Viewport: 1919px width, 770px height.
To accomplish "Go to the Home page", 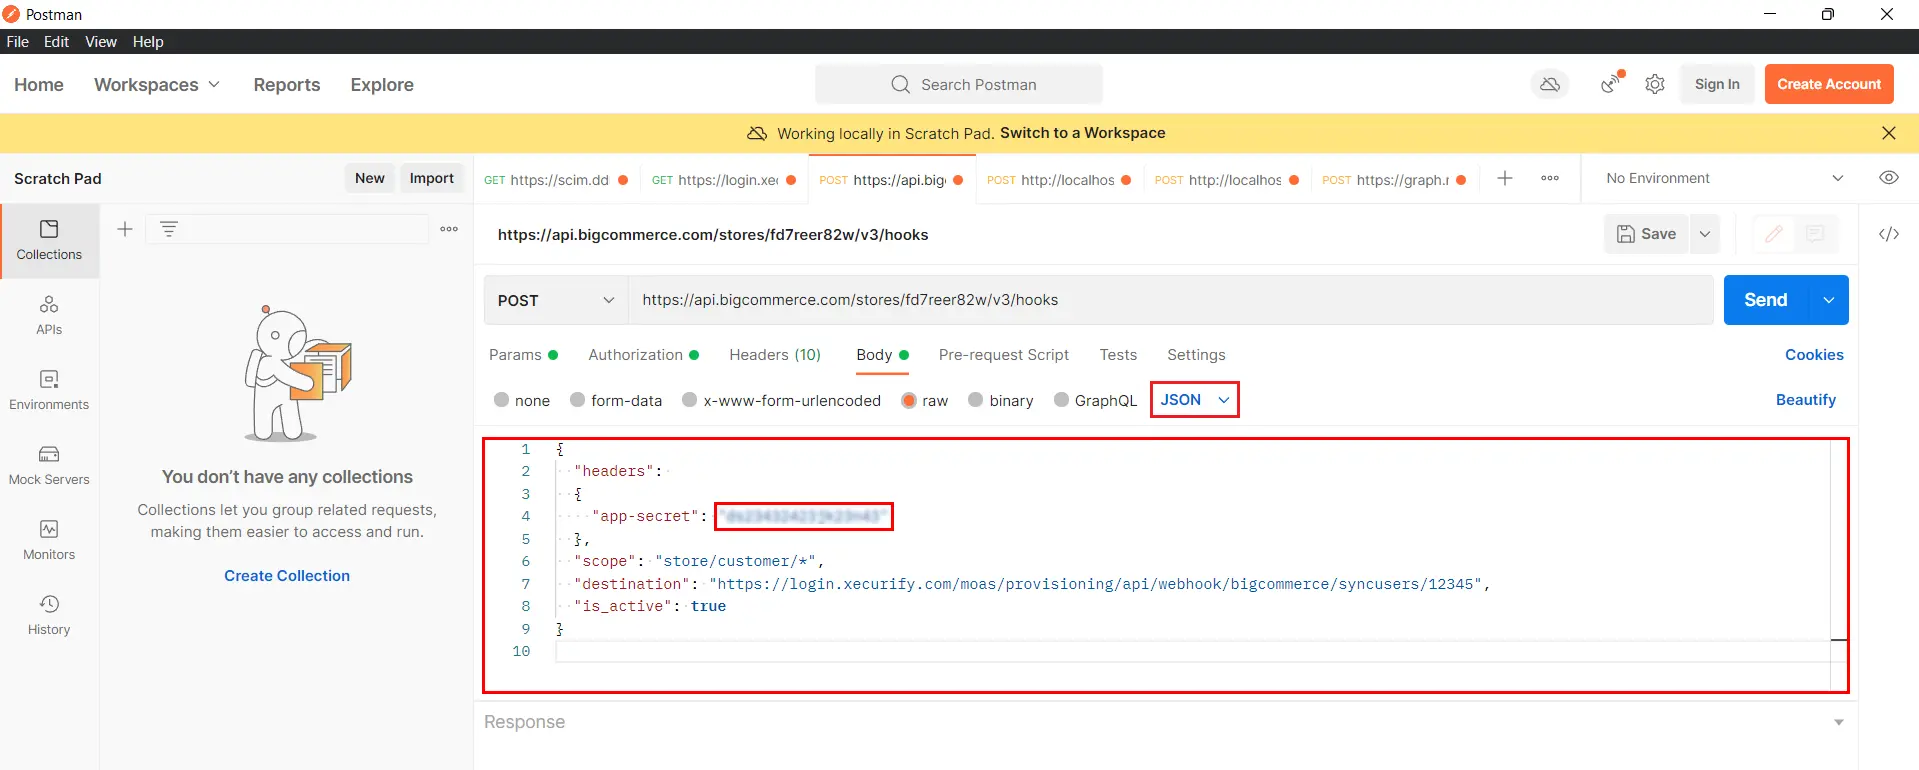I will (x=39, y=85).
